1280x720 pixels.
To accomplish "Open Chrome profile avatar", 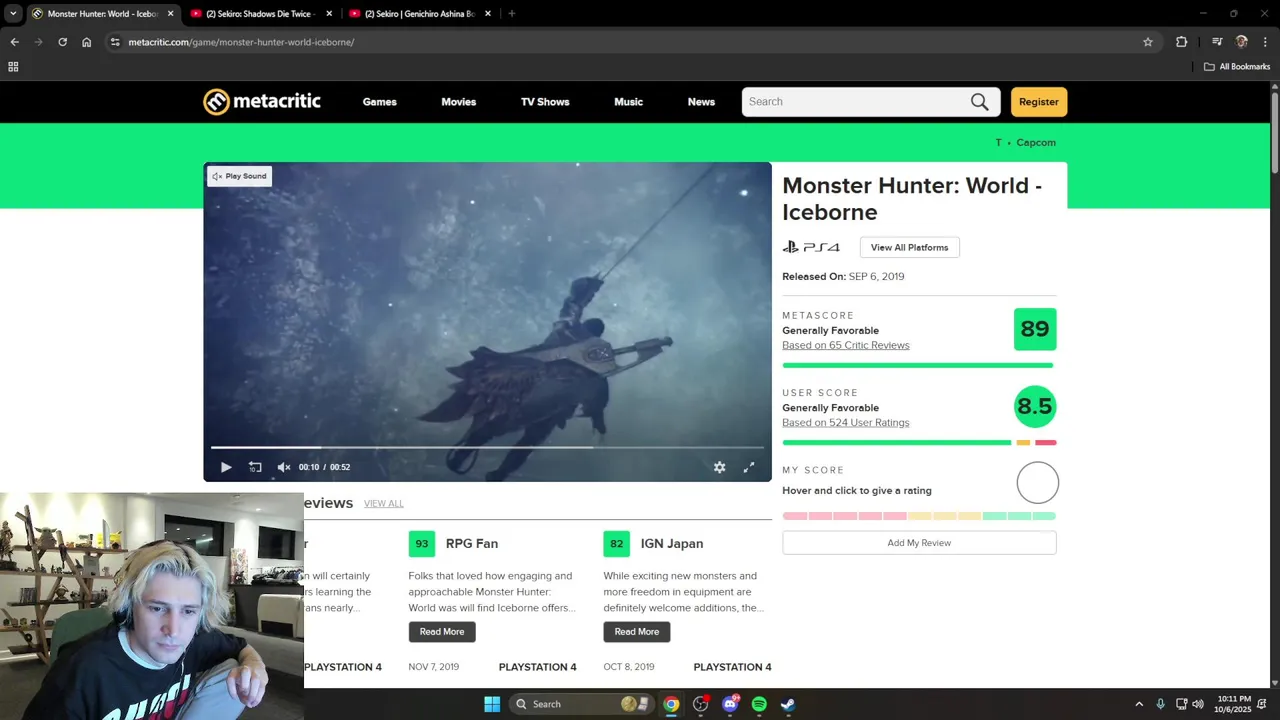I will (1242, 42).
